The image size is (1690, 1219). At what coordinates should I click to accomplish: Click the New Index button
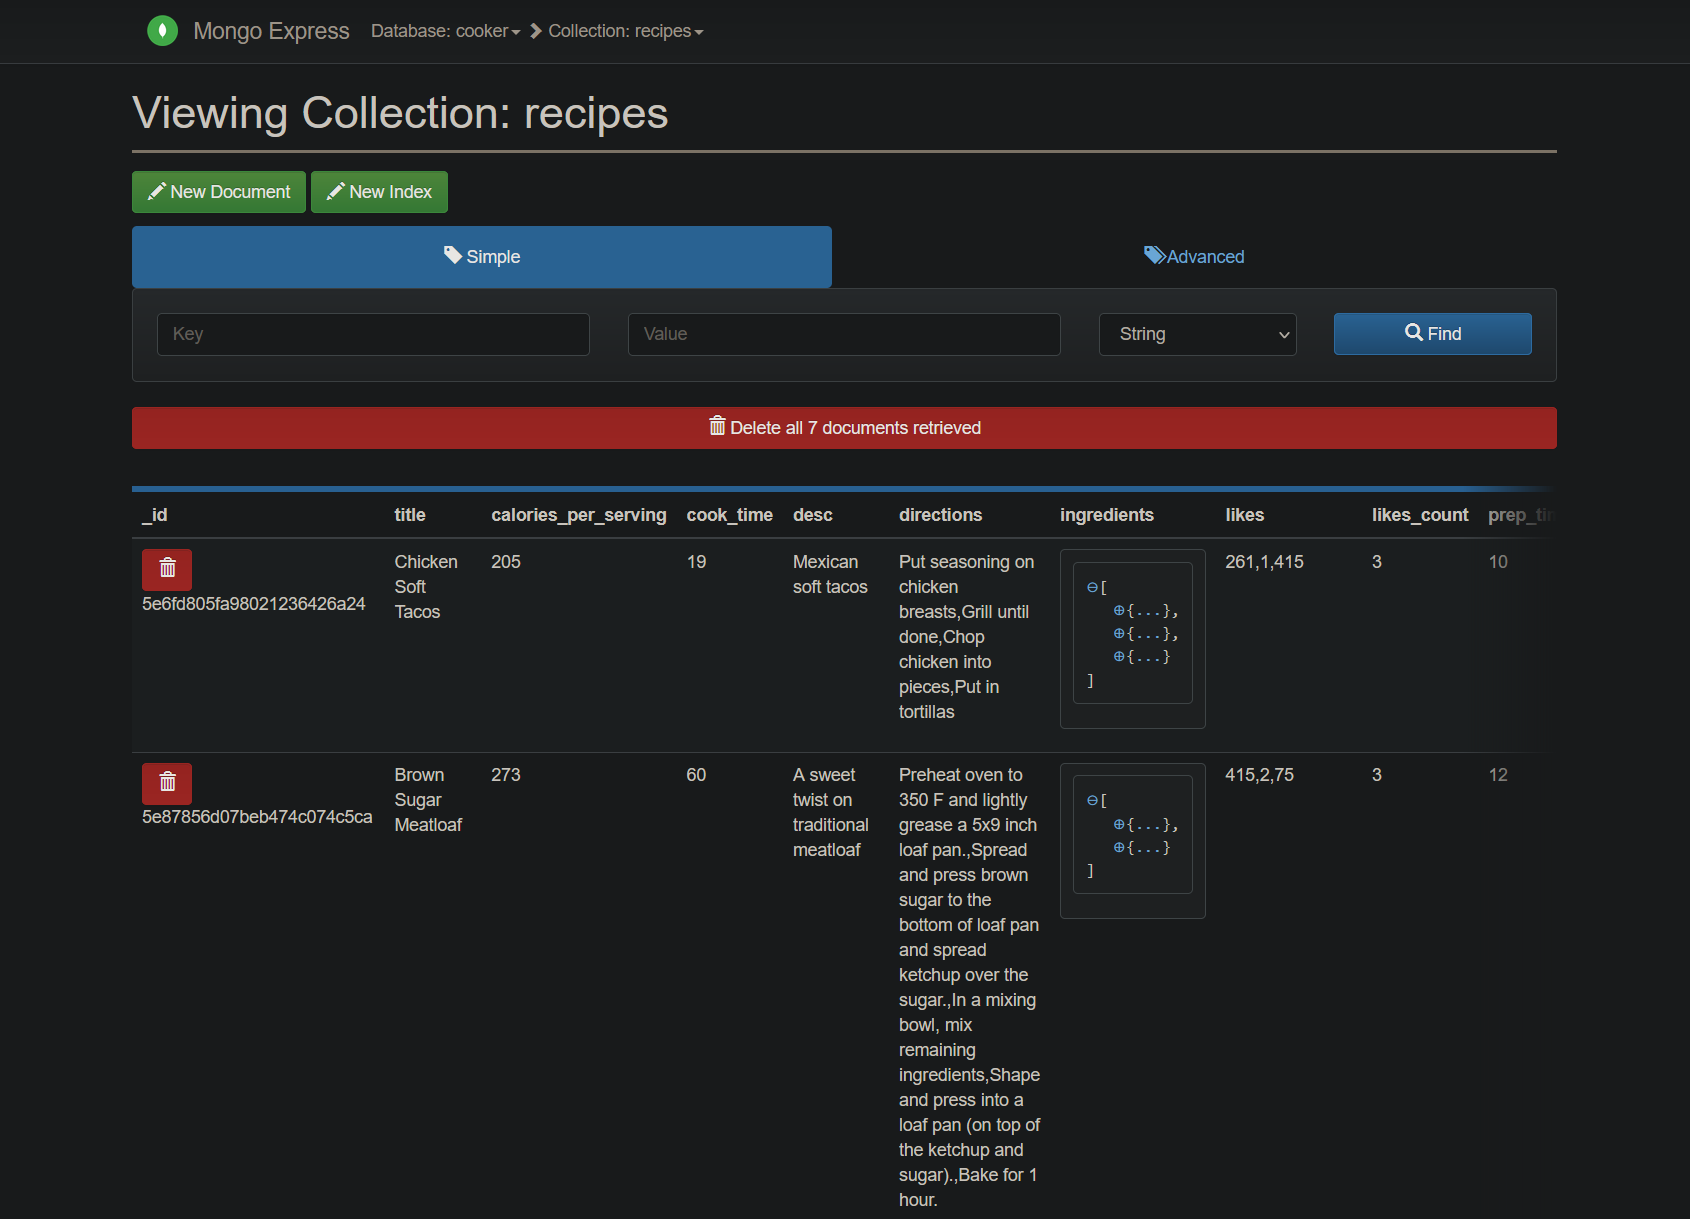click(x=379, y=192)
